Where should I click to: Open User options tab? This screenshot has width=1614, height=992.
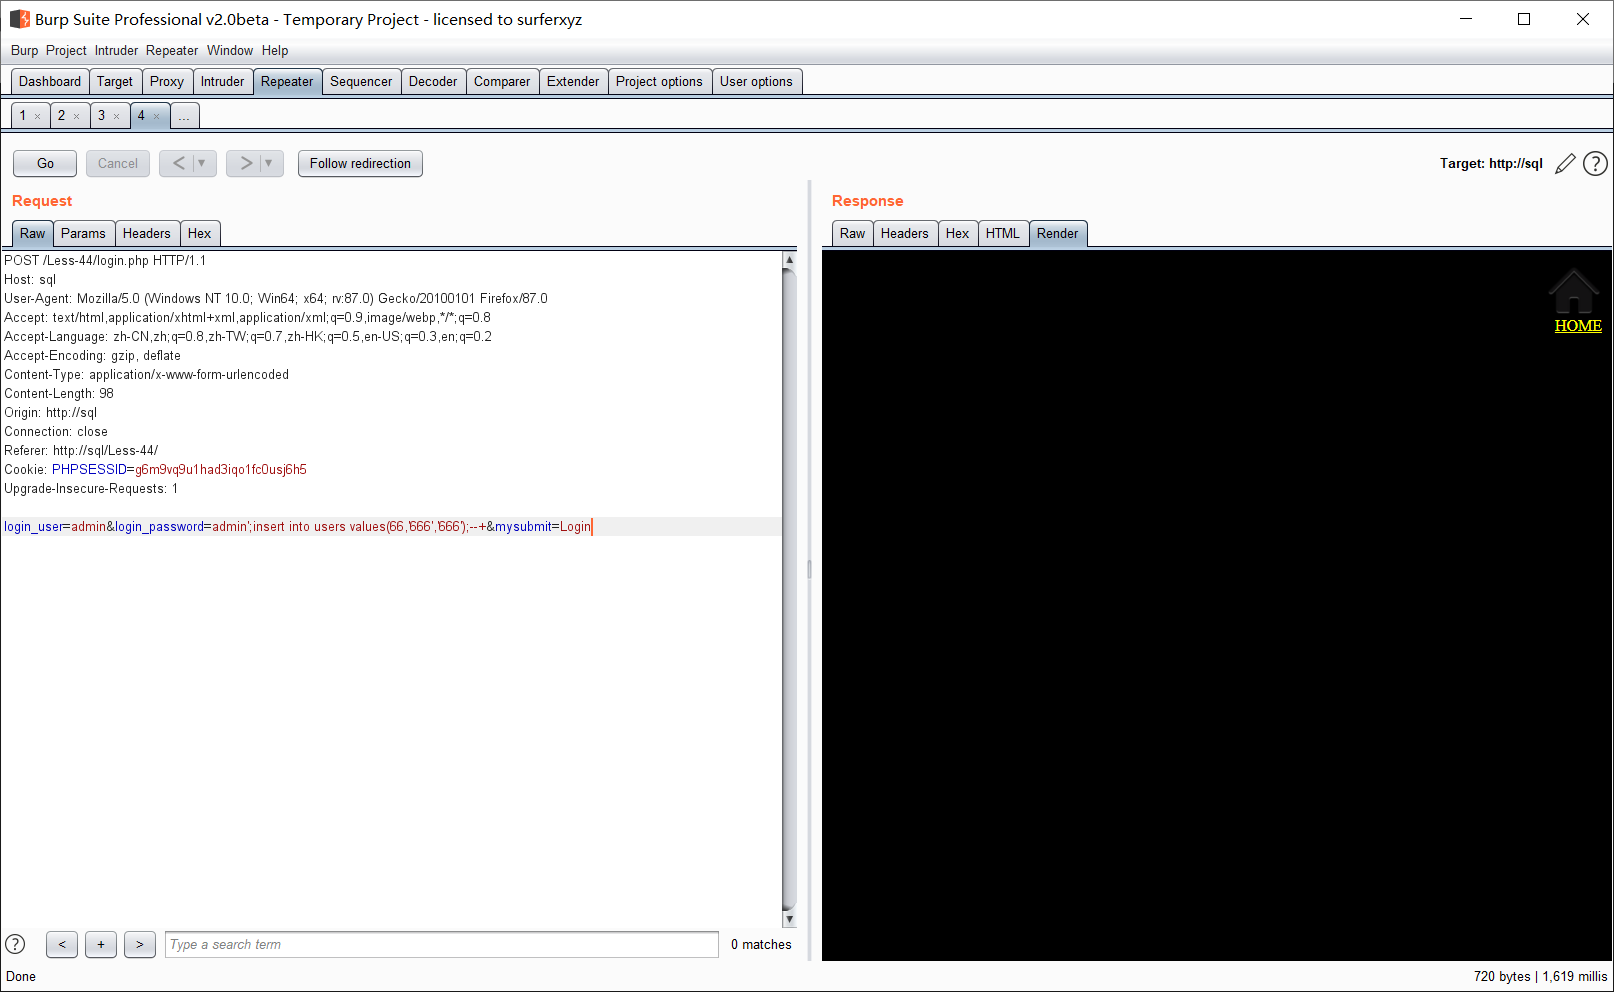point(756,82)
